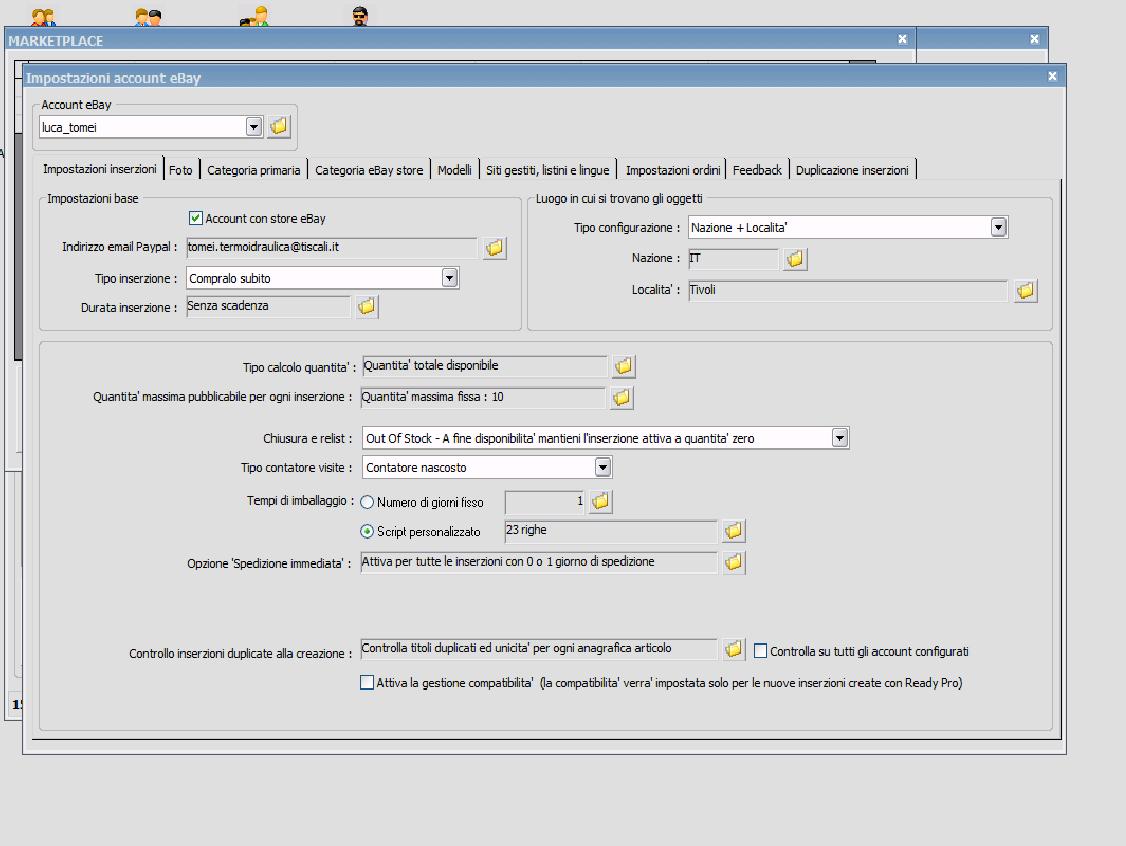
Task: Open Siti gestiti, listini e lingue tab
Action: click(x=547, y=170)
